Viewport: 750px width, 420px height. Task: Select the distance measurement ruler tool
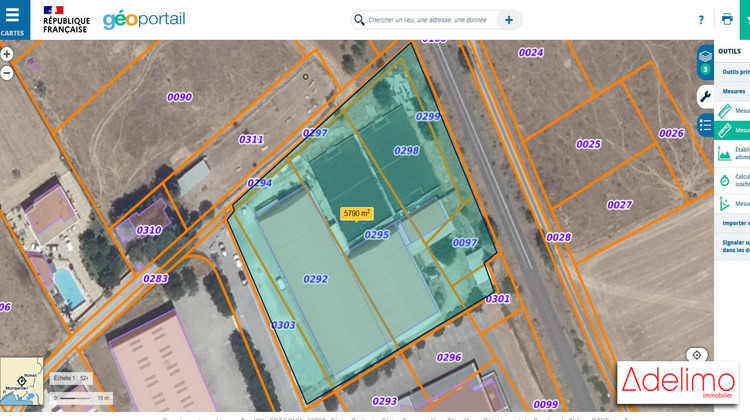click(x=726, y=111)
